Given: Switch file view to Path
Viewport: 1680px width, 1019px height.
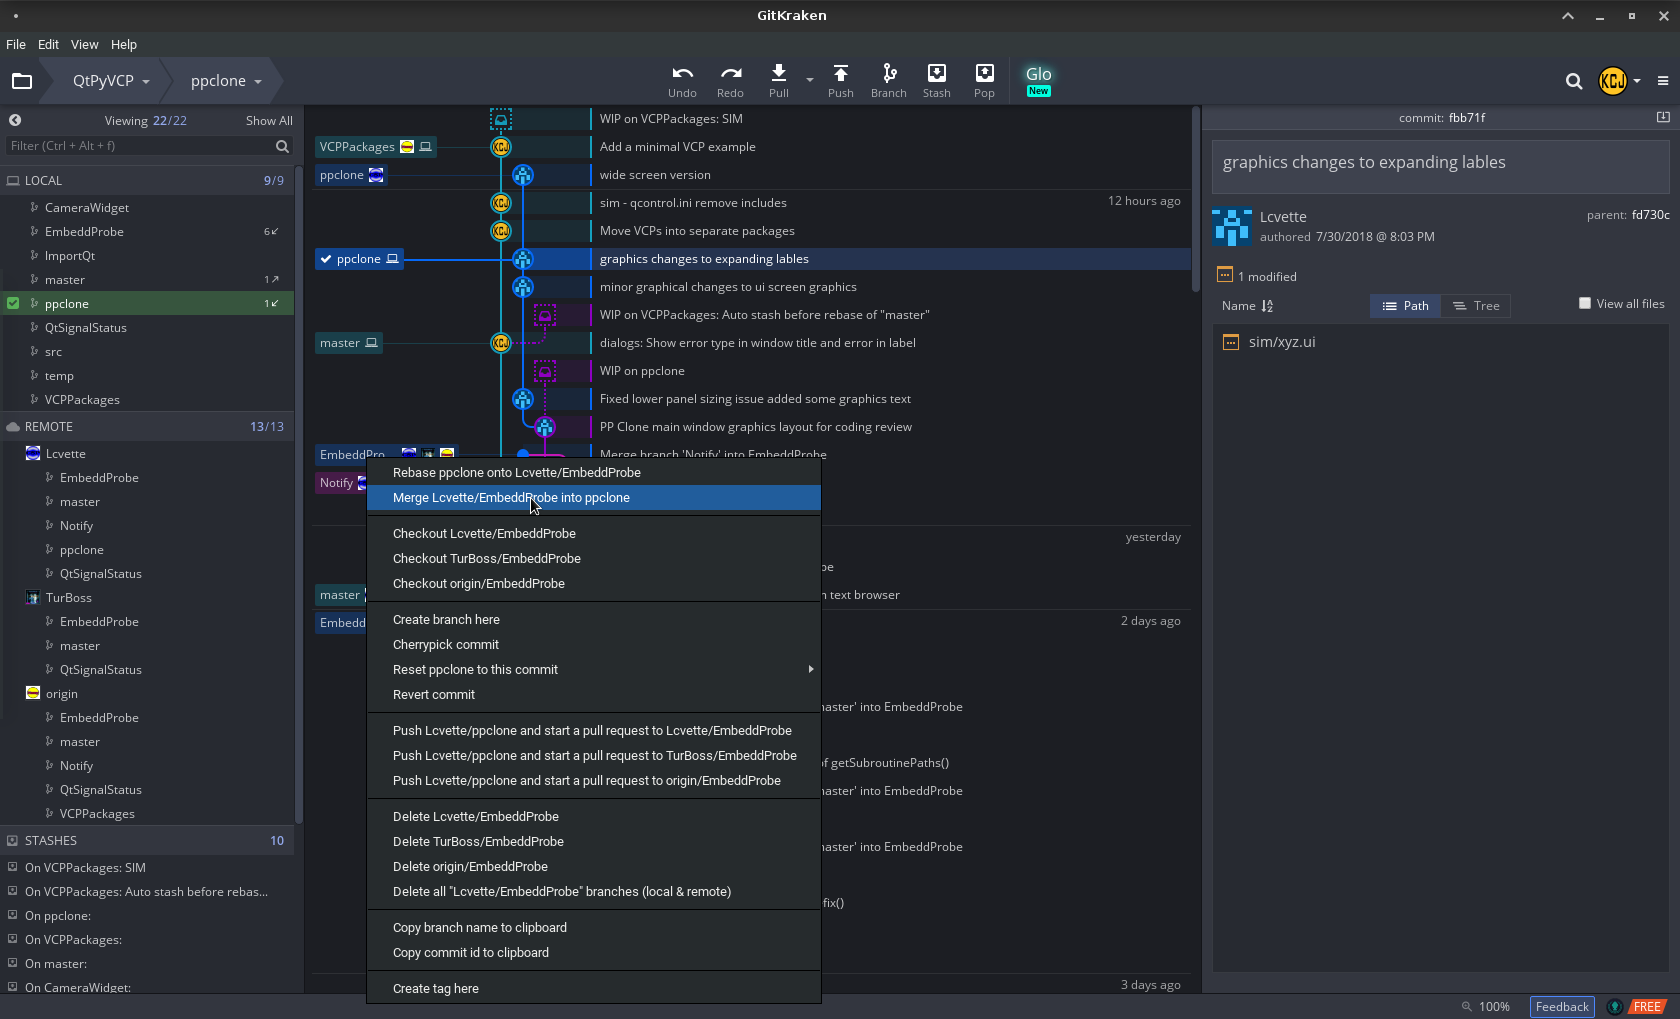Looking at the screenshot, I should (x=1405, y=306).
